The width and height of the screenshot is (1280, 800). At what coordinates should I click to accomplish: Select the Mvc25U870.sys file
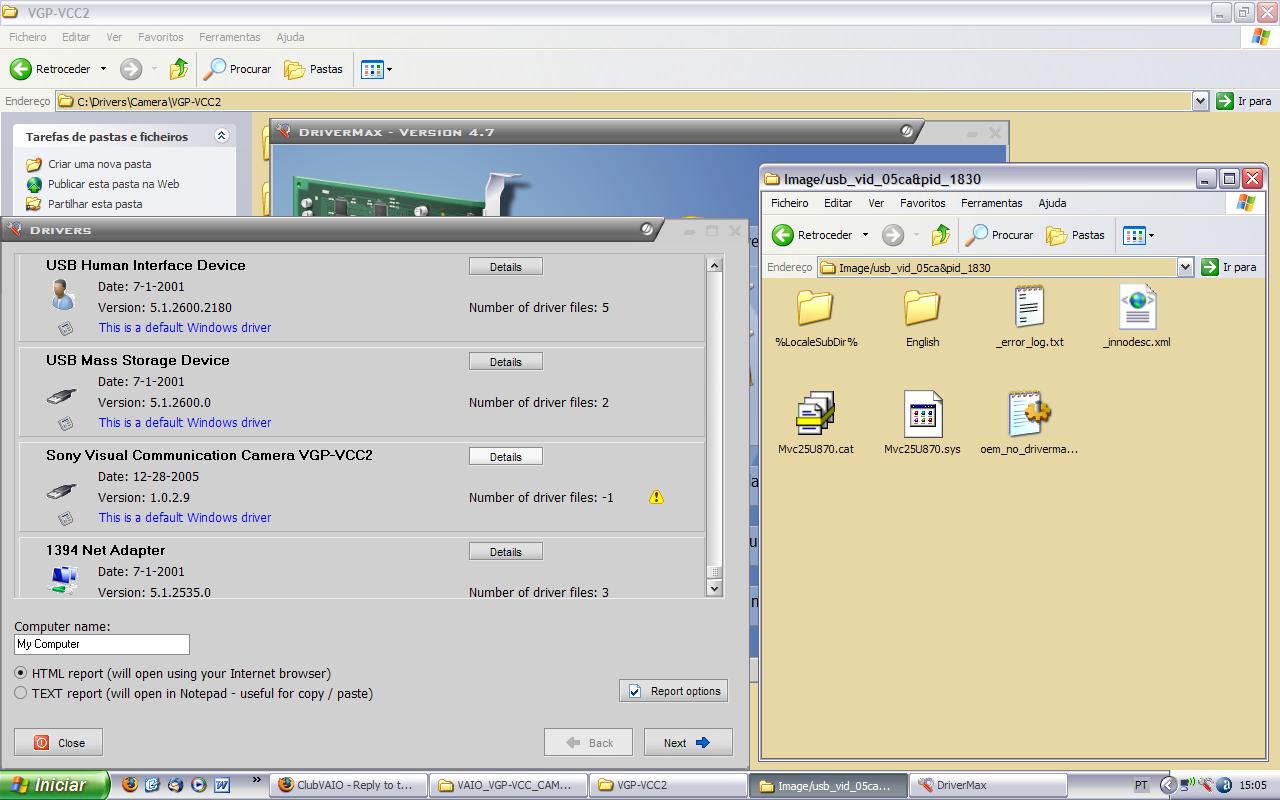(922, 424)
